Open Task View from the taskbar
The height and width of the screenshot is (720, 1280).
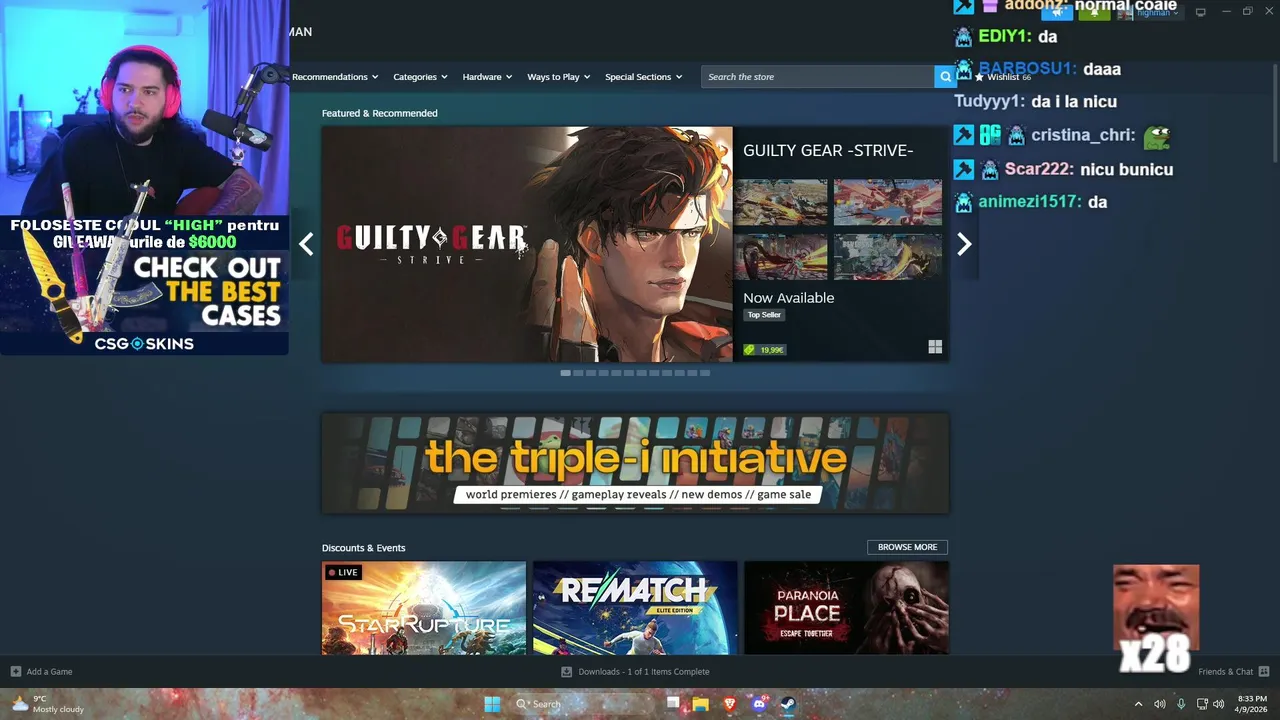pos(673,704)
